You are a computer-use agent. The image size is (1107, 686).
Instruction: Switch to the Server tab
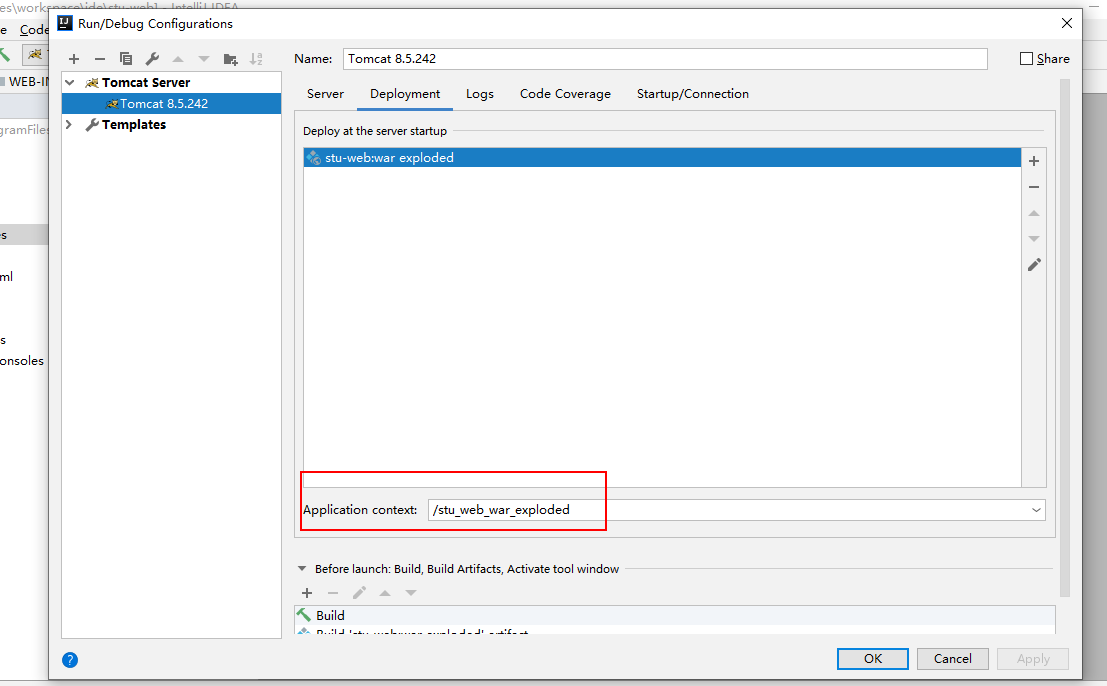tap(325, 94)
